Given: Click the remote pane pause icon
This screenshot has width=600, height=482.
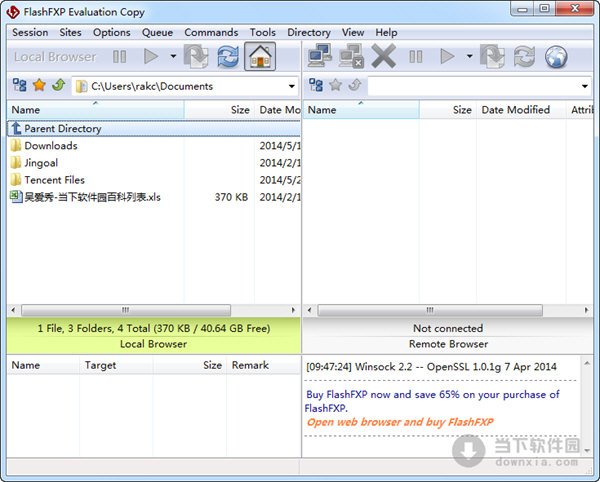Looking at the screenshot, I should pyautogui.click(x=416, y=57).
